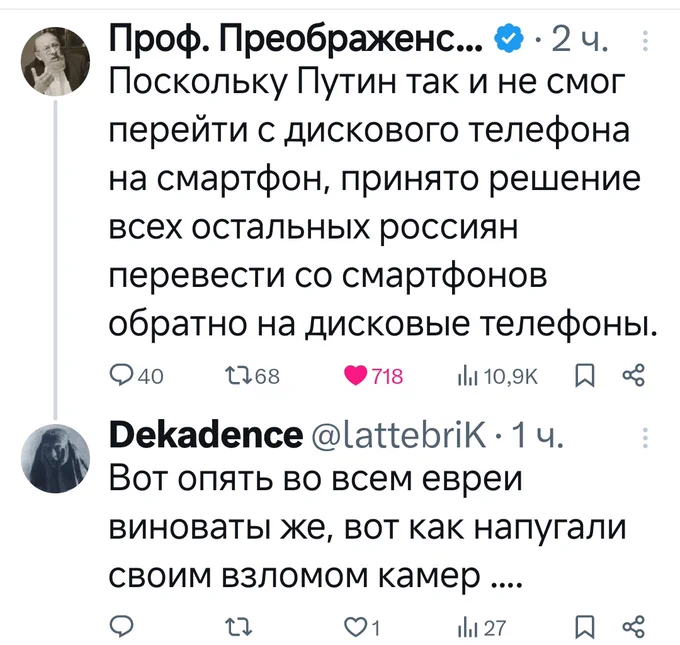View analytics showing 27 views
The height and width of the screenshot is (645, 680).
coord(464,626)
